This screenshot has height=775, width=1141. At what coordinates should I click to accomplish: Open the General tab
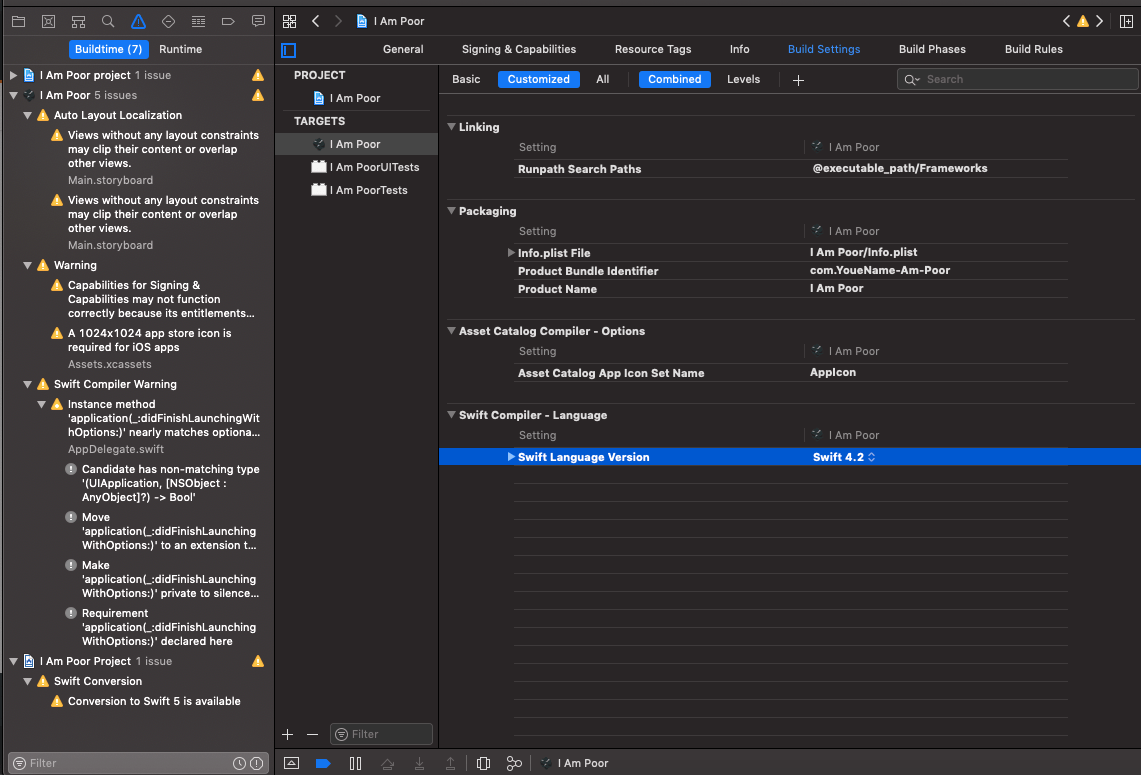coord(403,49)
